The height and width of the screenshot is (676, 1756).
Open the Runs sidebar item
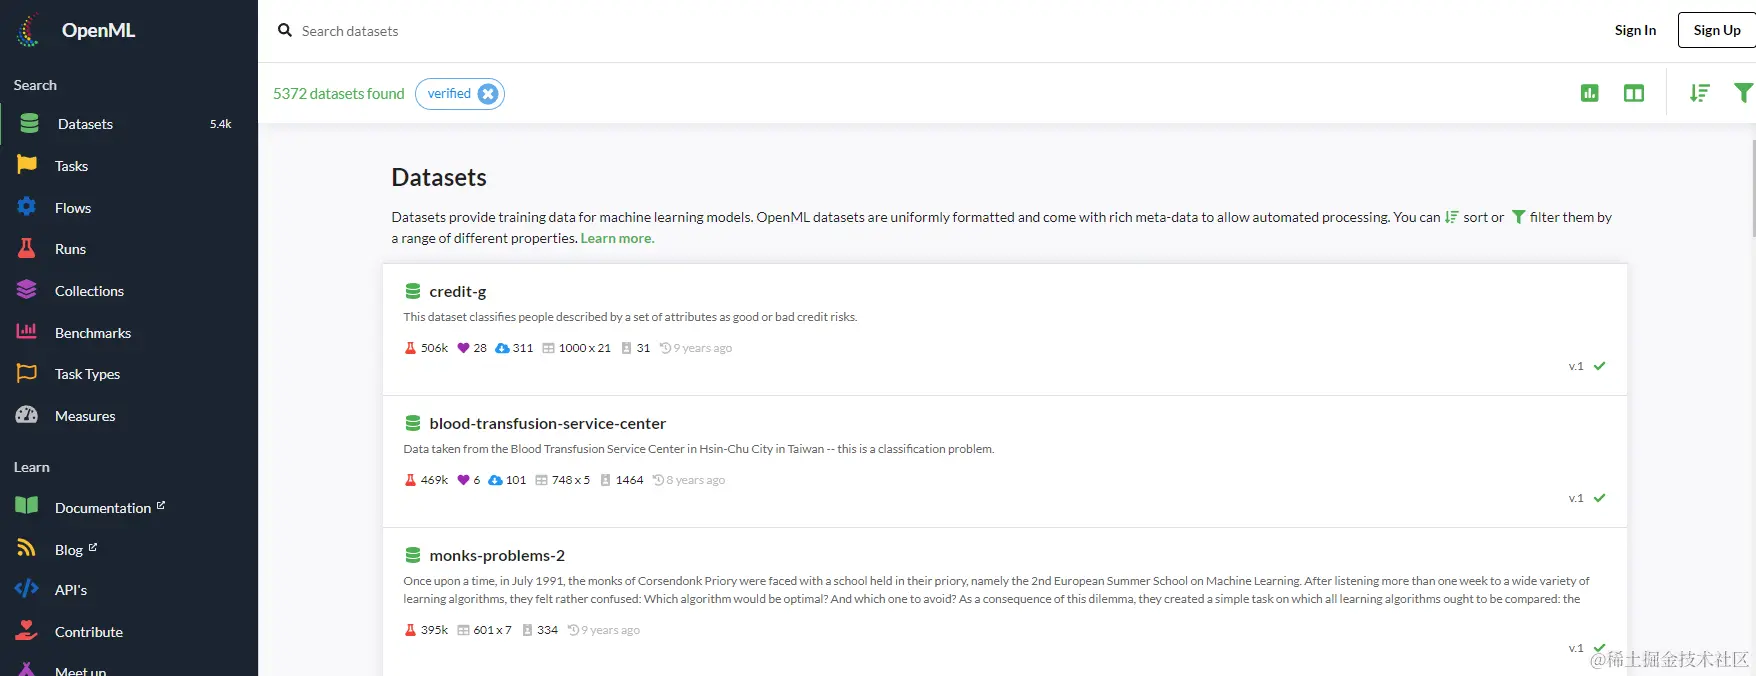129,249
